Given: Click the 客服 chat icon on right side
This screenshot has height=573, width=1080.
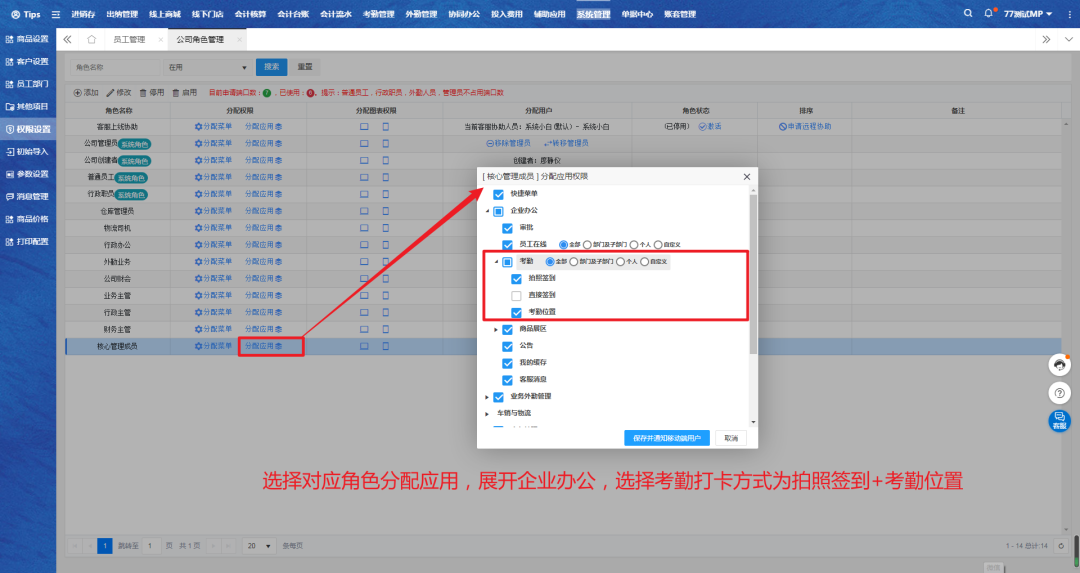Looking at the screenshot, I should 1058,421.
